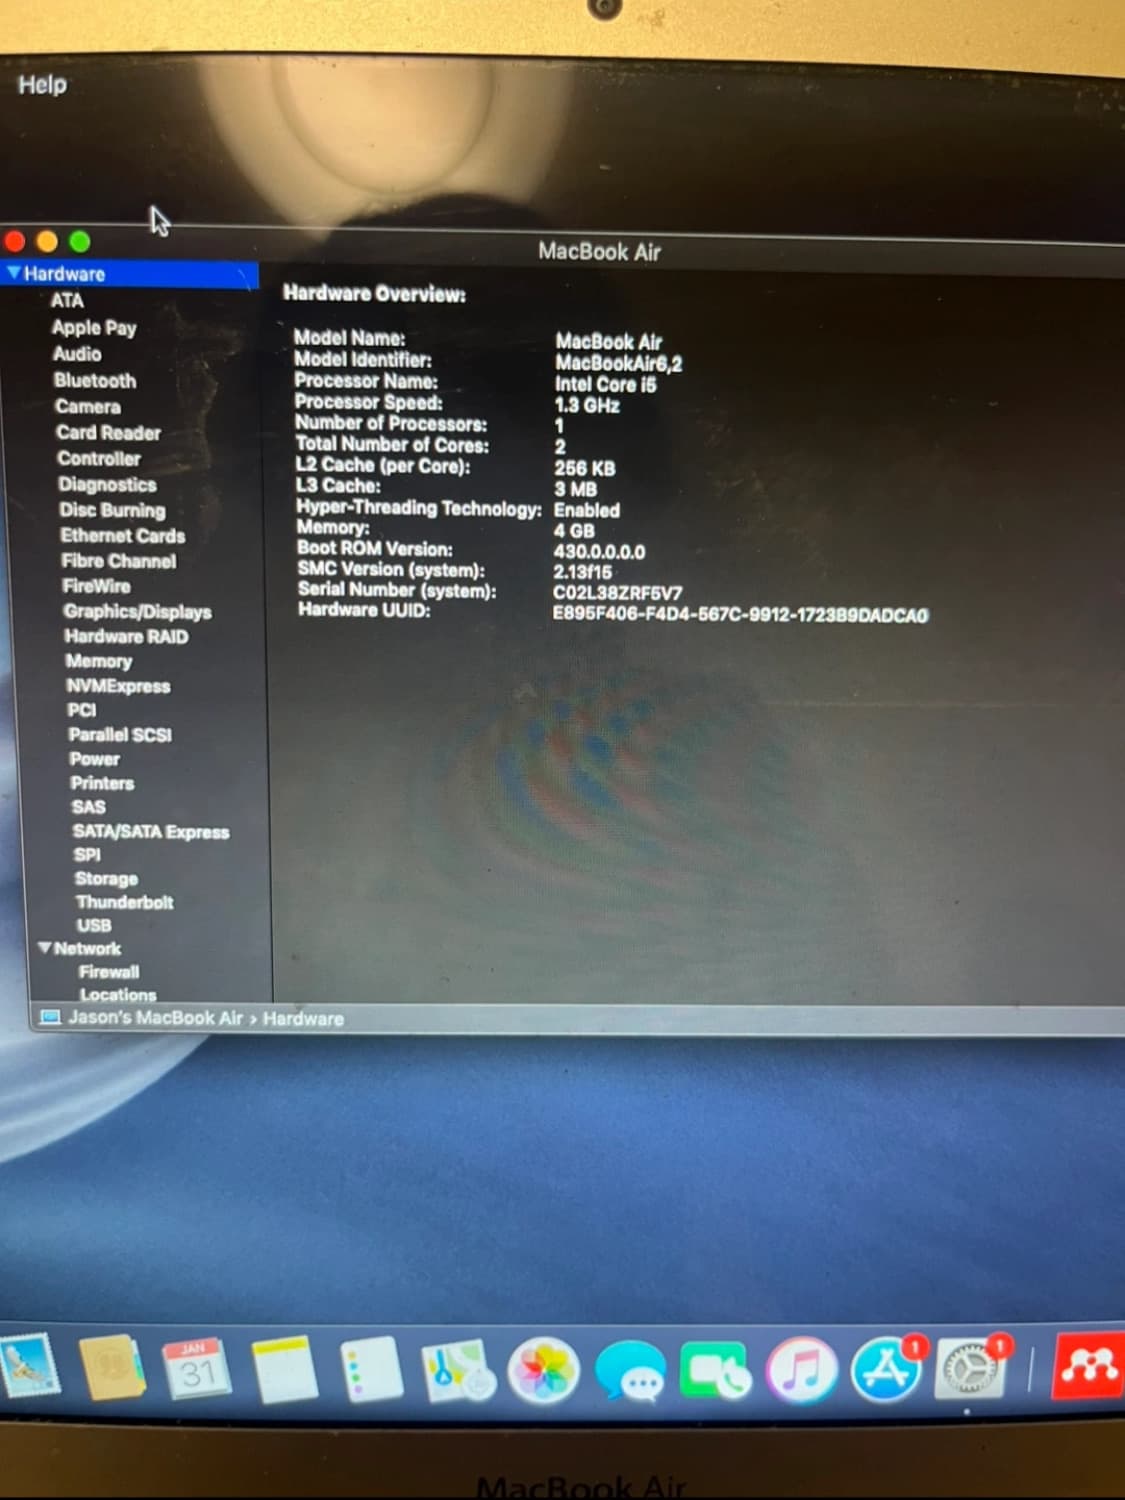
Task: Close the System Information window
Action: [14, 241]
